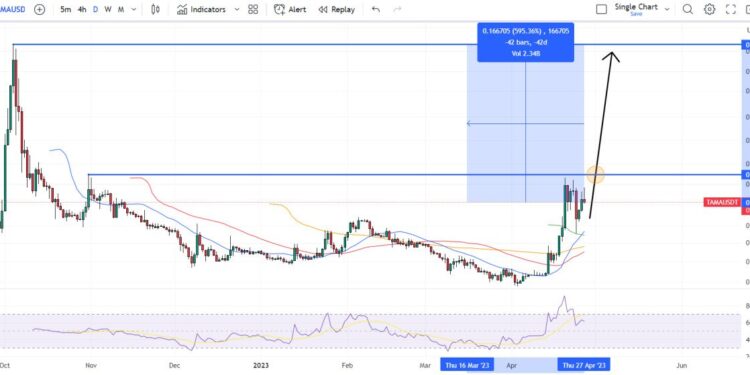
Task: Redo the chart action
Action: [x=397, y=10]
